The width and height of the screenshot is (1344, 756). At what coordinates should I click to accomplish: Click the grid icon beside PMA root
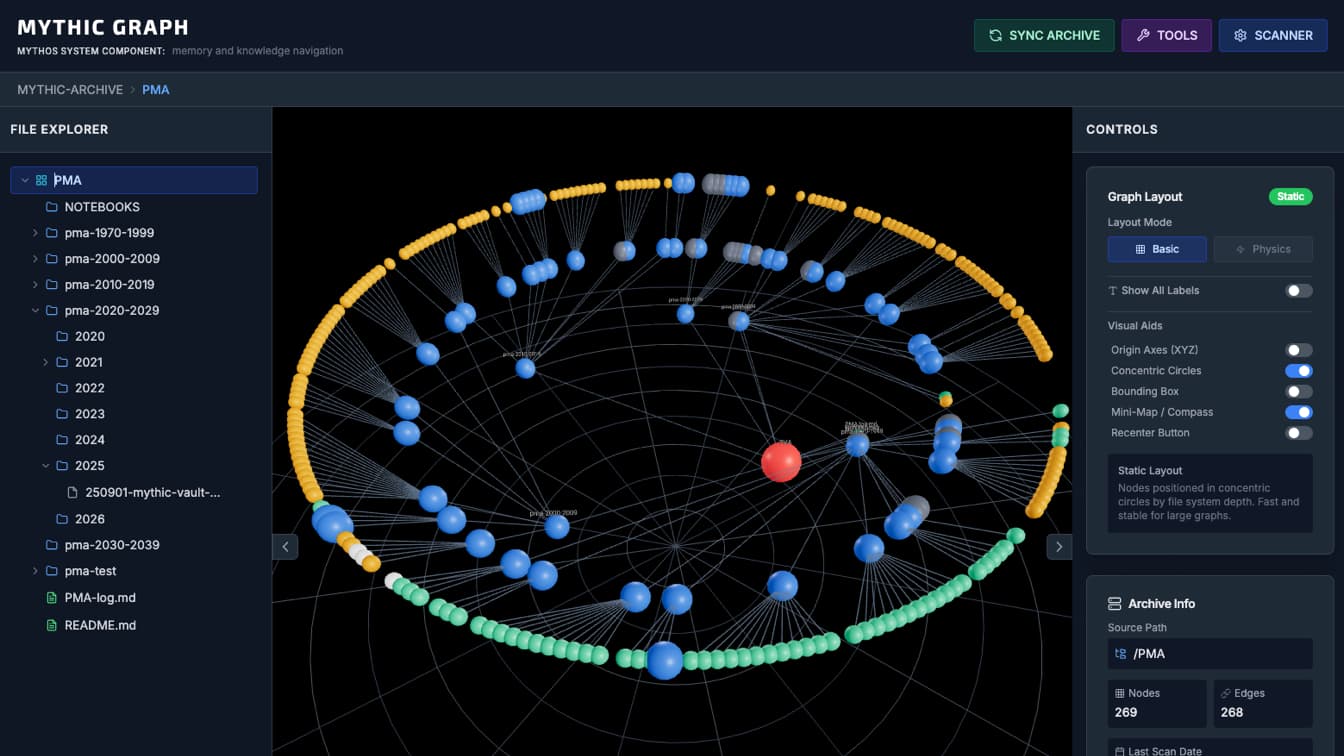[41, 180]
